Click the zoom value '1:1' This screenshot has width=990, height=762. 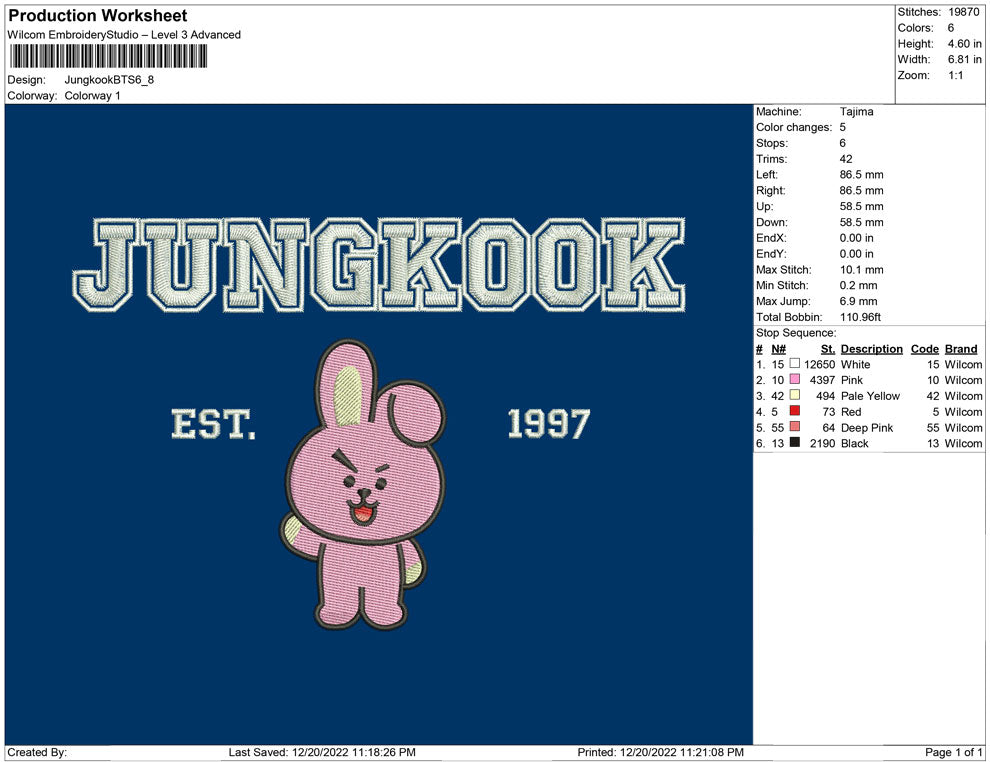(x=955, y=75)
